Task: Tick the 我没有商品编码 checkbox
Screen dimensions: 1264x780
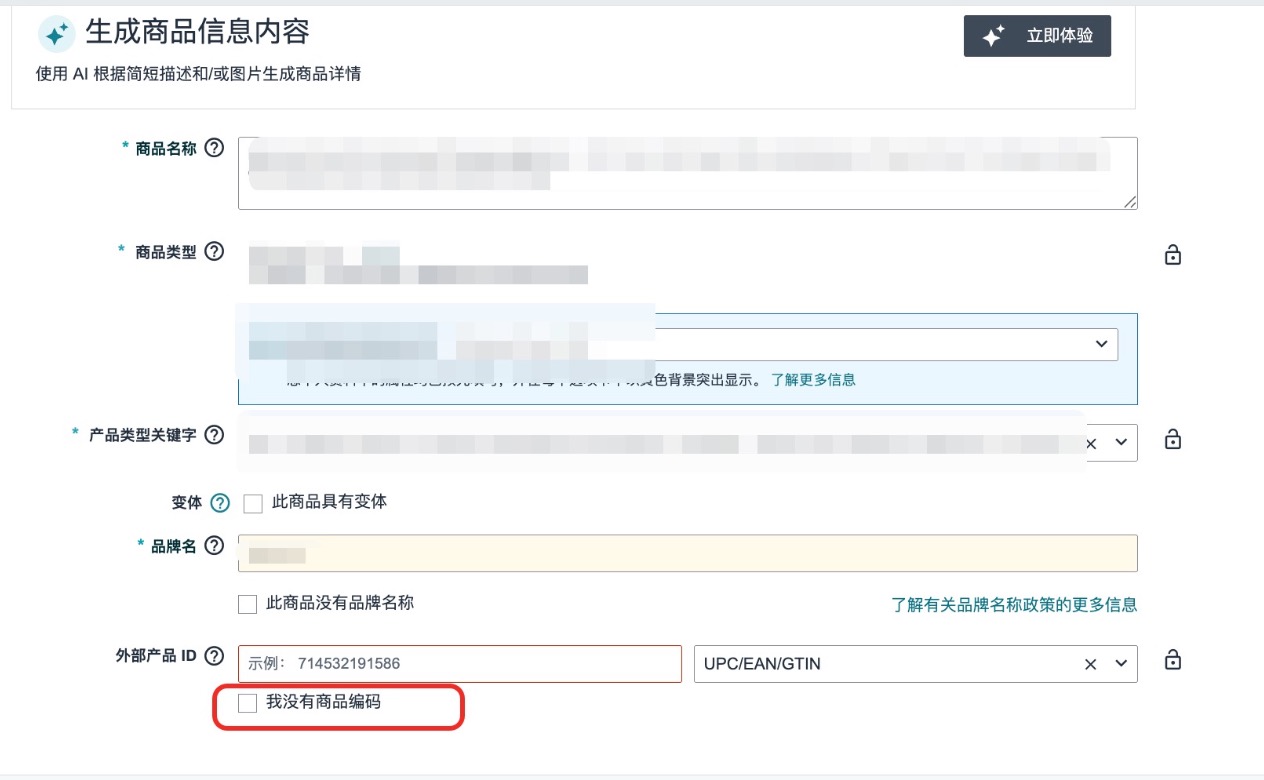Action: click(x=248, y=704)
